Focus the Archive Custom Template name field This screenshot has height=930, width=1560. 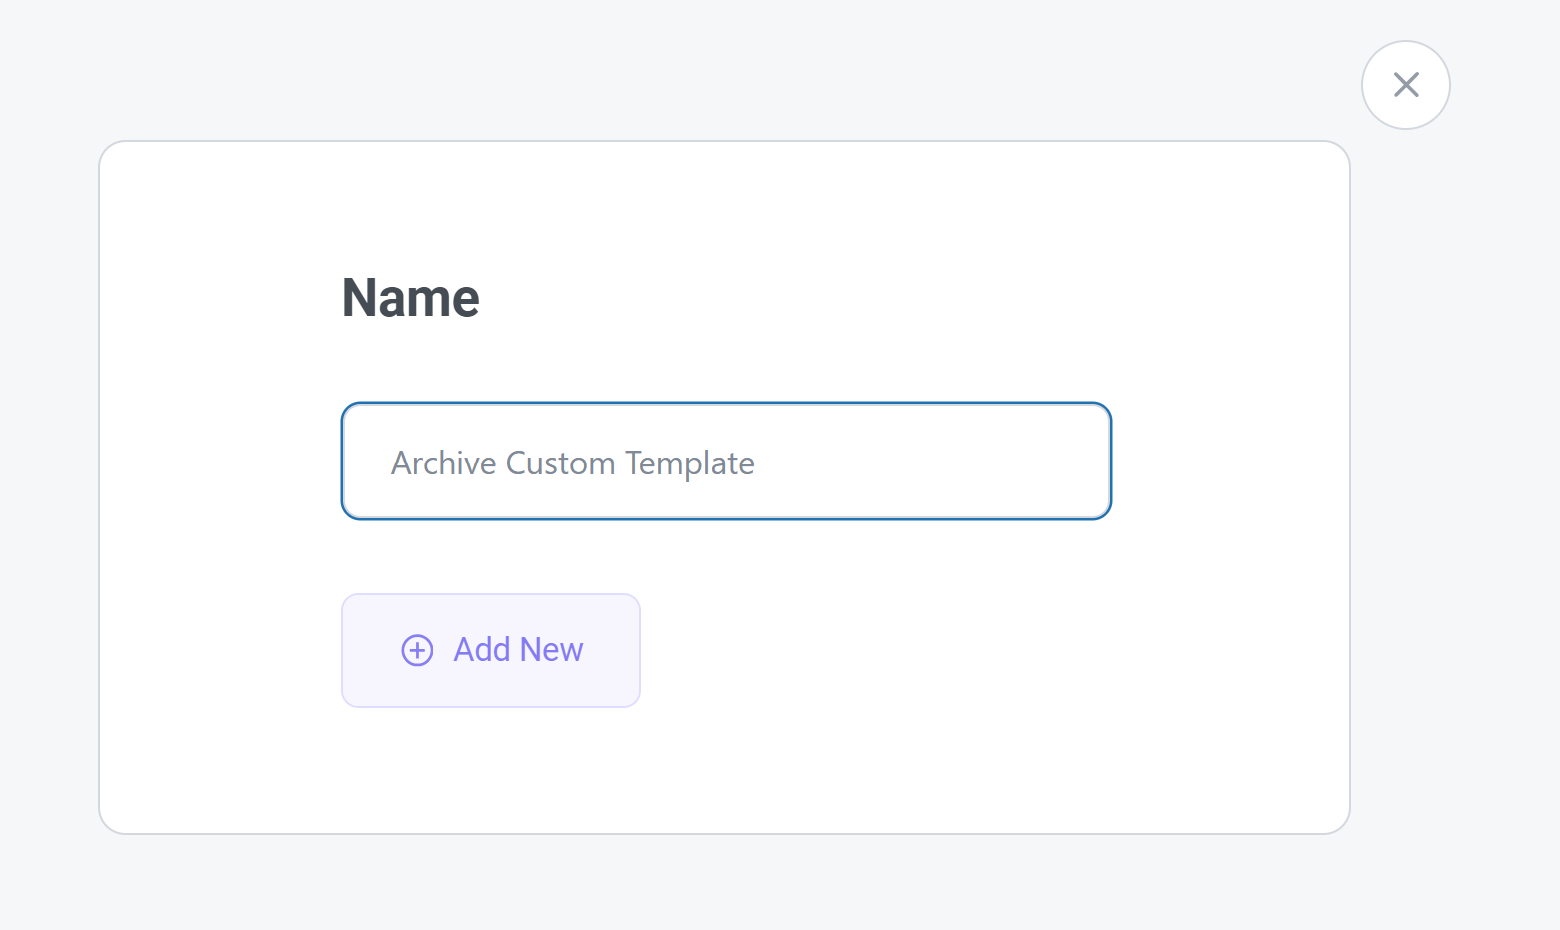(x=726, y=461)
